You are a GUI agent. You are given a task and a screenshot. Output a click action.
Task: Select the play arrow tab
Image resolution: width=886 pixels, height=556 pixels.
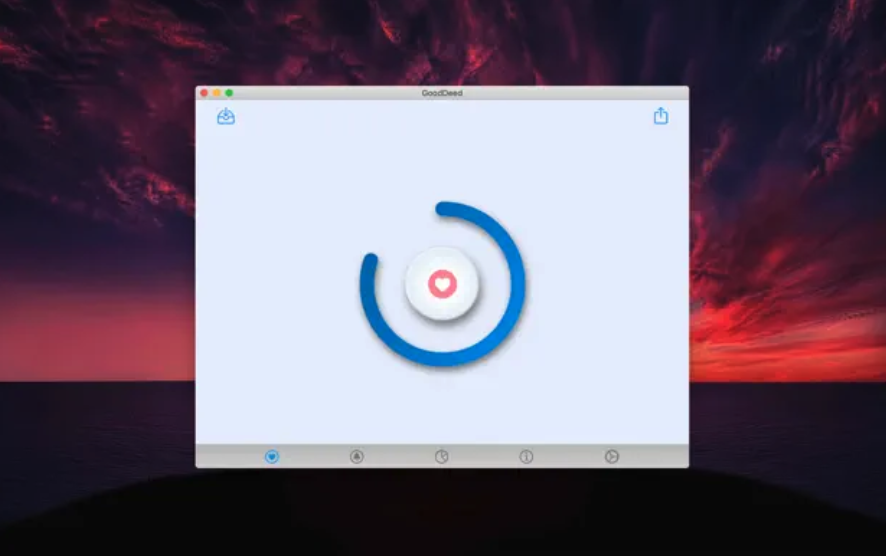click(611, 457)
